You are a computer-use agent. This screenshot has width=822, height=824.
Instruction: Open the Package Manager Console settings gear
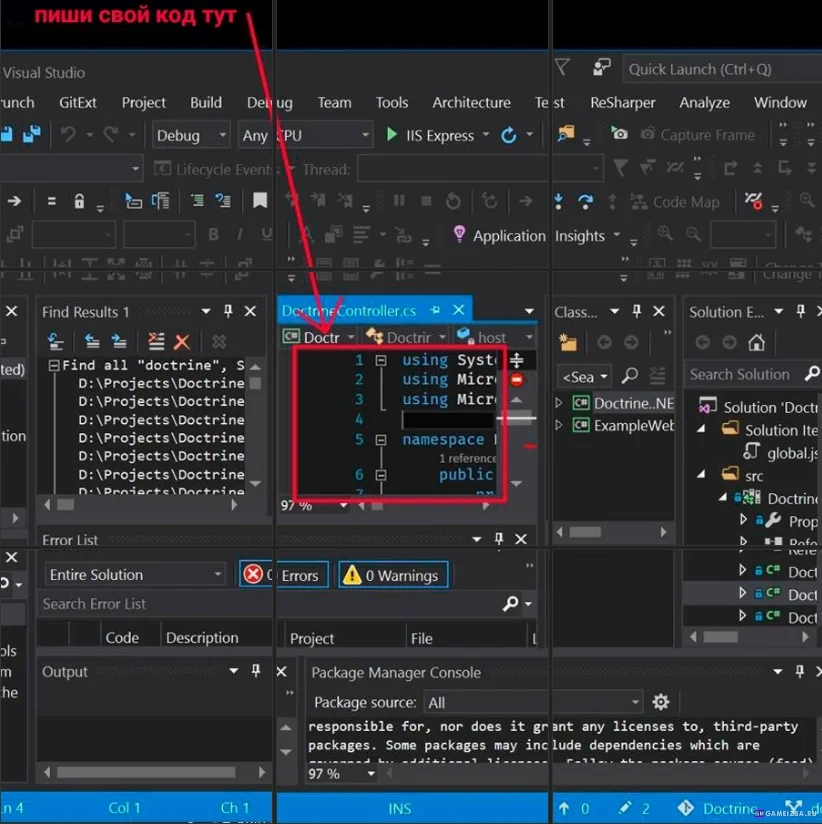[x=660, y=702]
